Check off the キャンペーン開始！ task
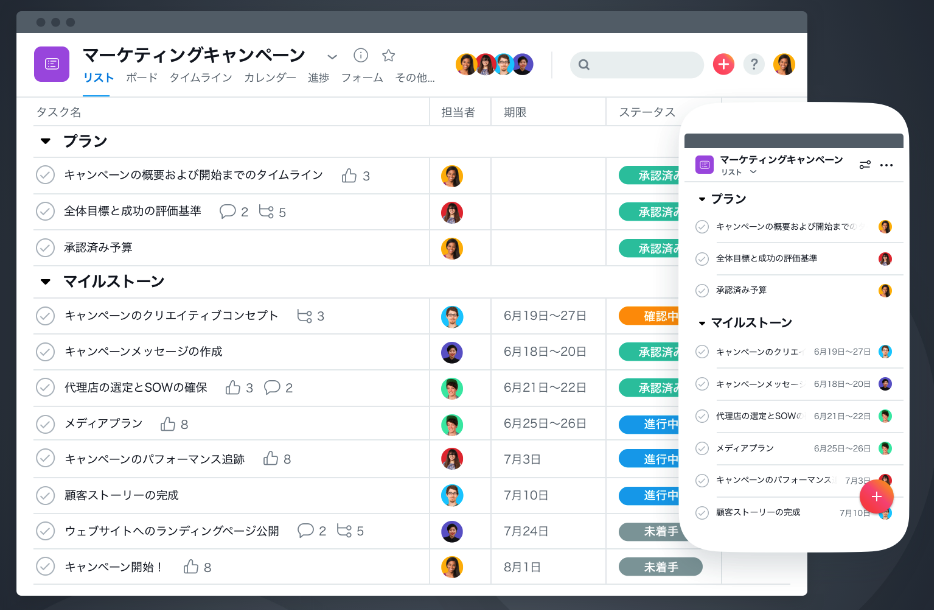 point(45,567)
